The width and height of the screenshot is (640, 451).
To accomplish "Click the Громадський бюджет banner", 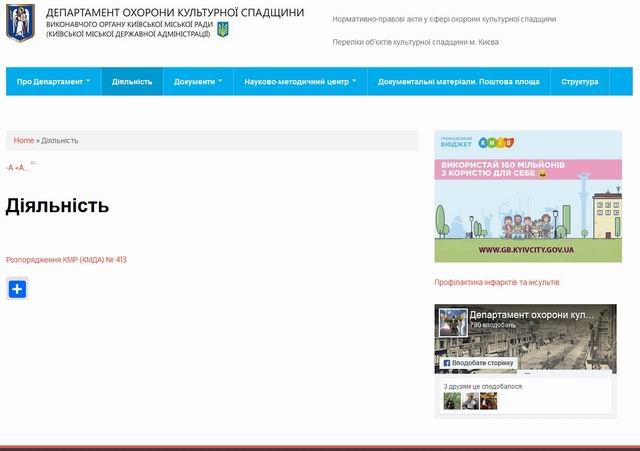I will [528, 196].
